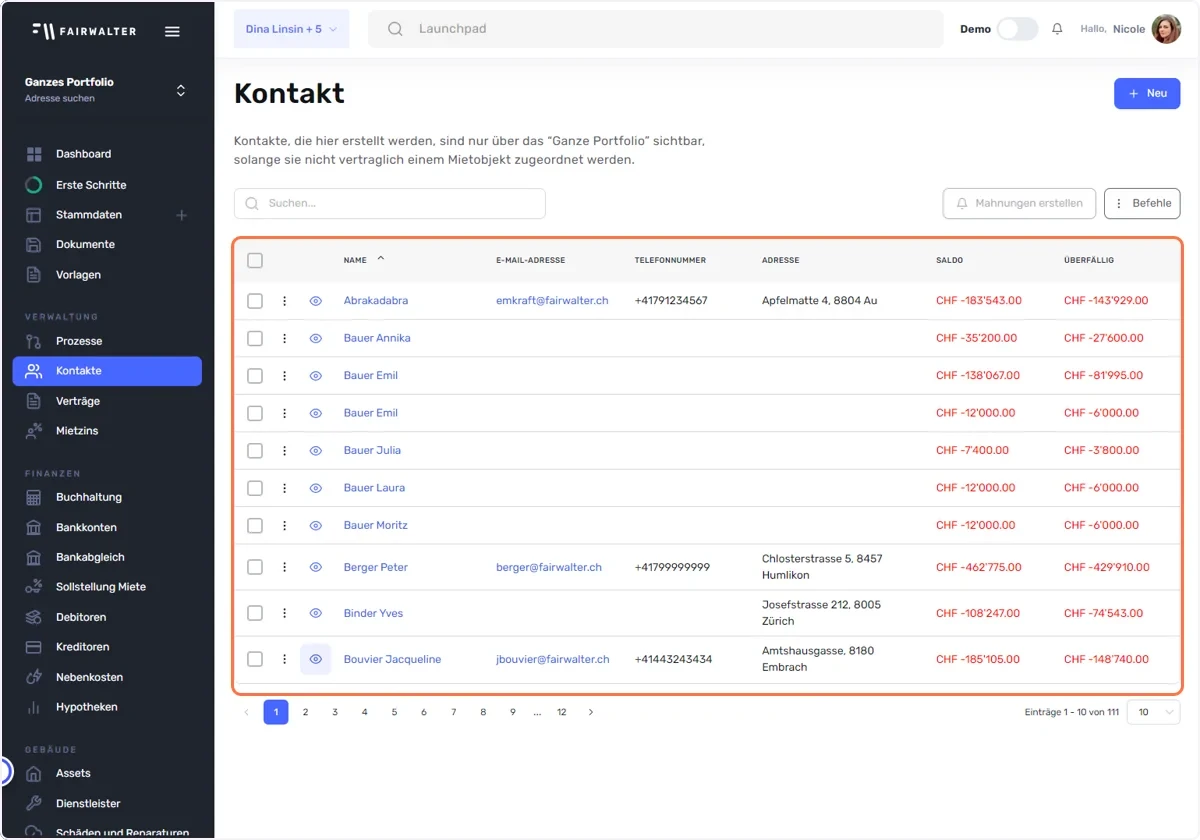This screenshot has width=1200, height=840.
Task: Check the Abrakadabra row checkbox
Action: pos(255,300)
